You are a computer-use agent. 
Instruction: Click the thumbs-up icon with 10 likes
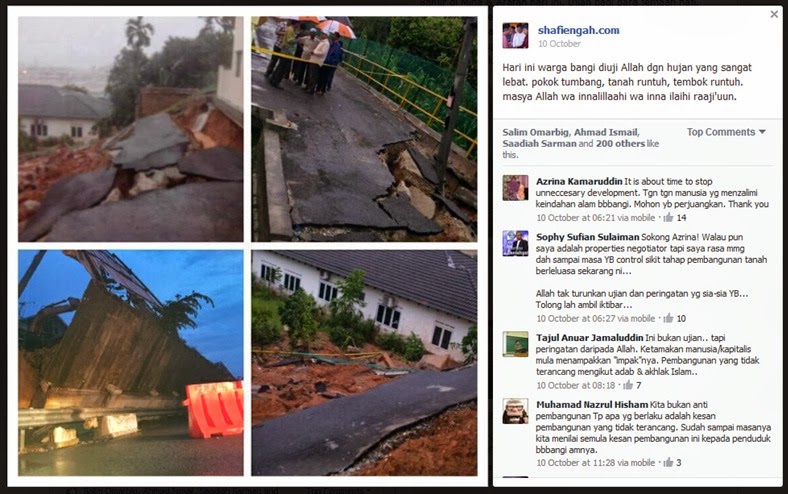point(668,318)
